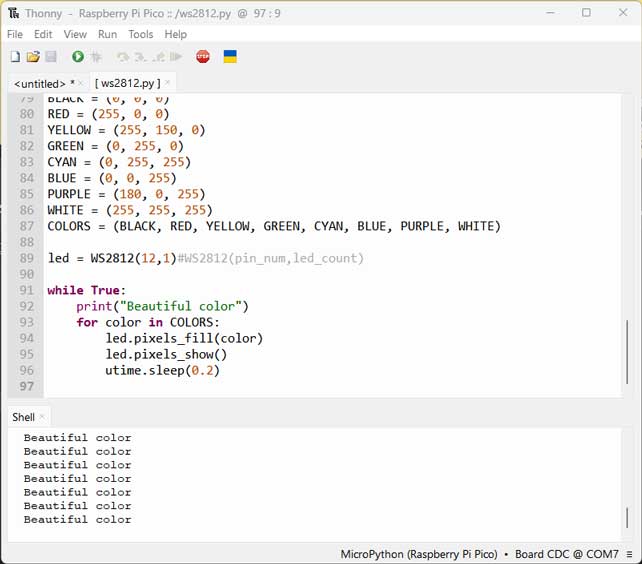Click the led.pixels_show() line
Image resolution: width=642 pixels, height=564 pixels.
166,354
